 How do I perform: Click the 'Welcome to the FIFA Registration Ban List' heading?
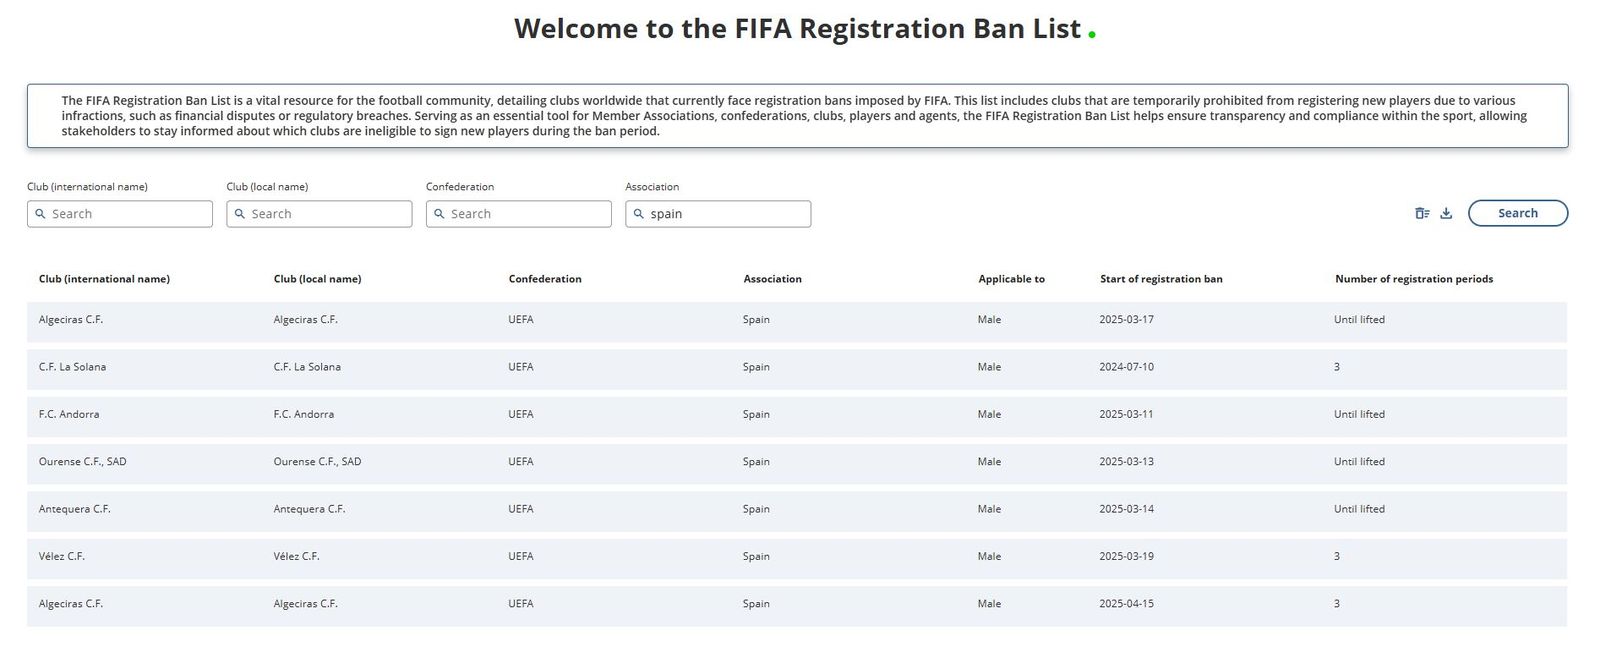(798, 28)
